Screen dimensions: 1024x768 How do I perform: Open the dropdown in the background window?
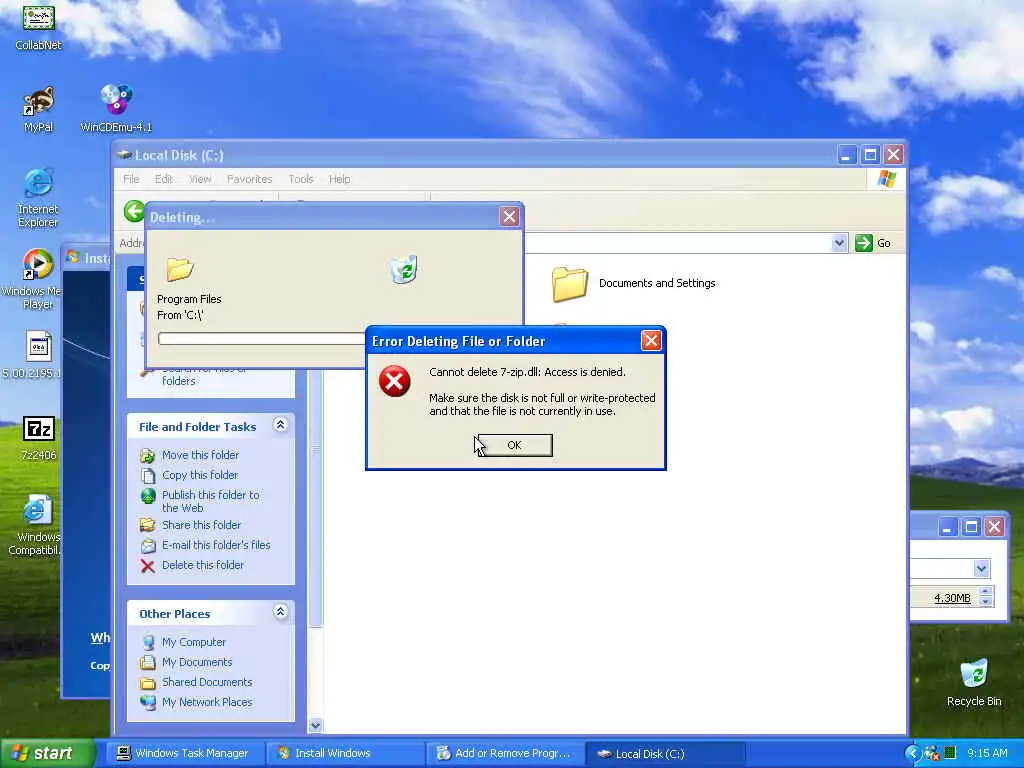pos(981,569)
